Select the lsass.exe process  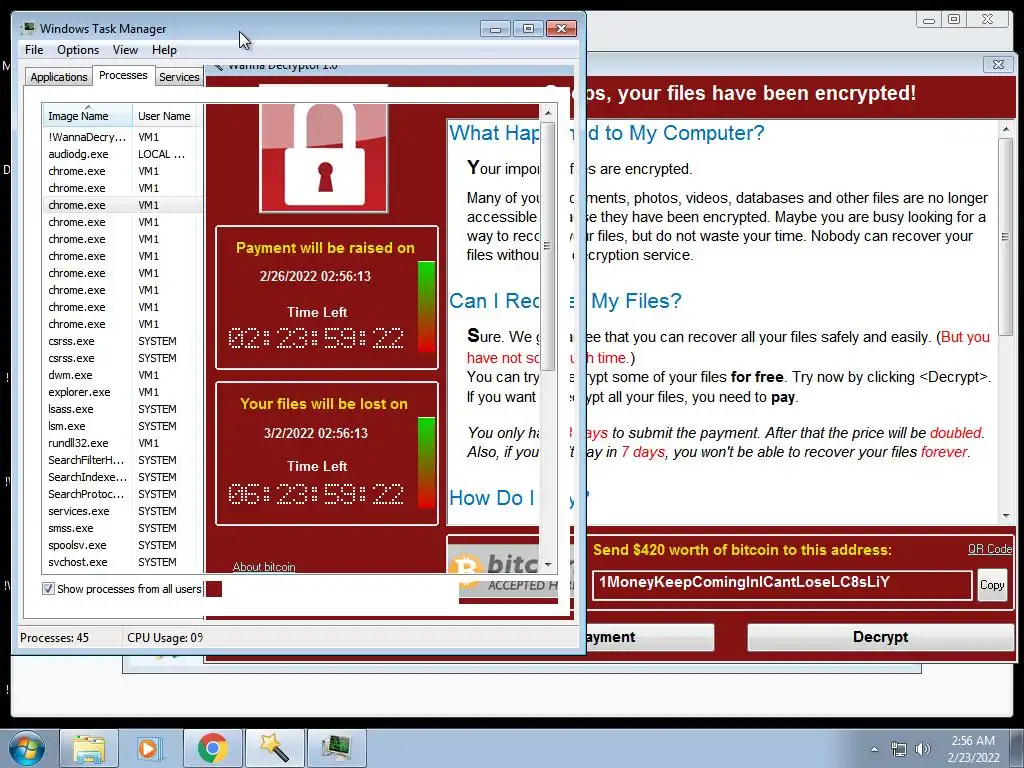click(123, 409)
